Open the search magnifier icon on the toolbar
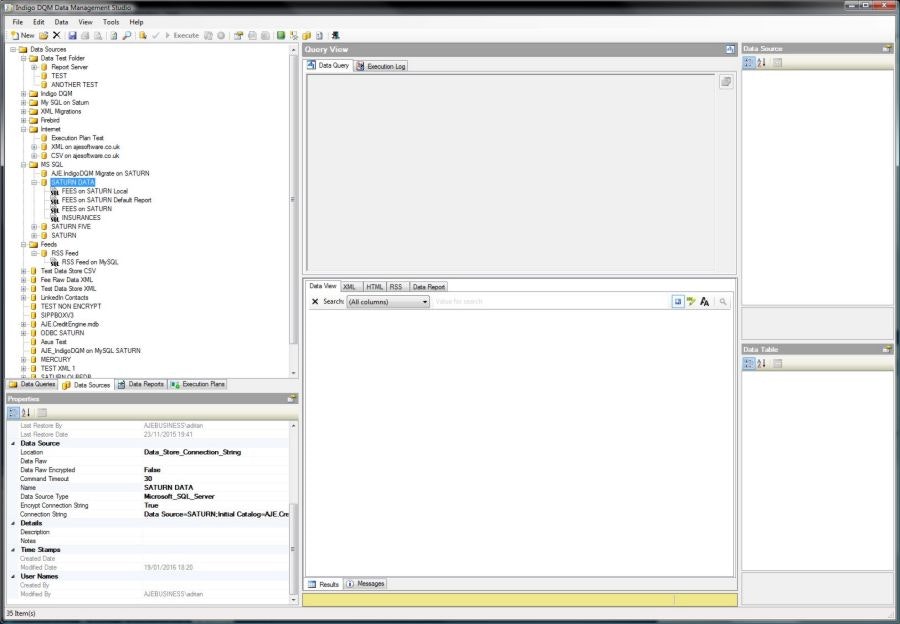The width and height of the screenshot is (900, 624). 126,34
